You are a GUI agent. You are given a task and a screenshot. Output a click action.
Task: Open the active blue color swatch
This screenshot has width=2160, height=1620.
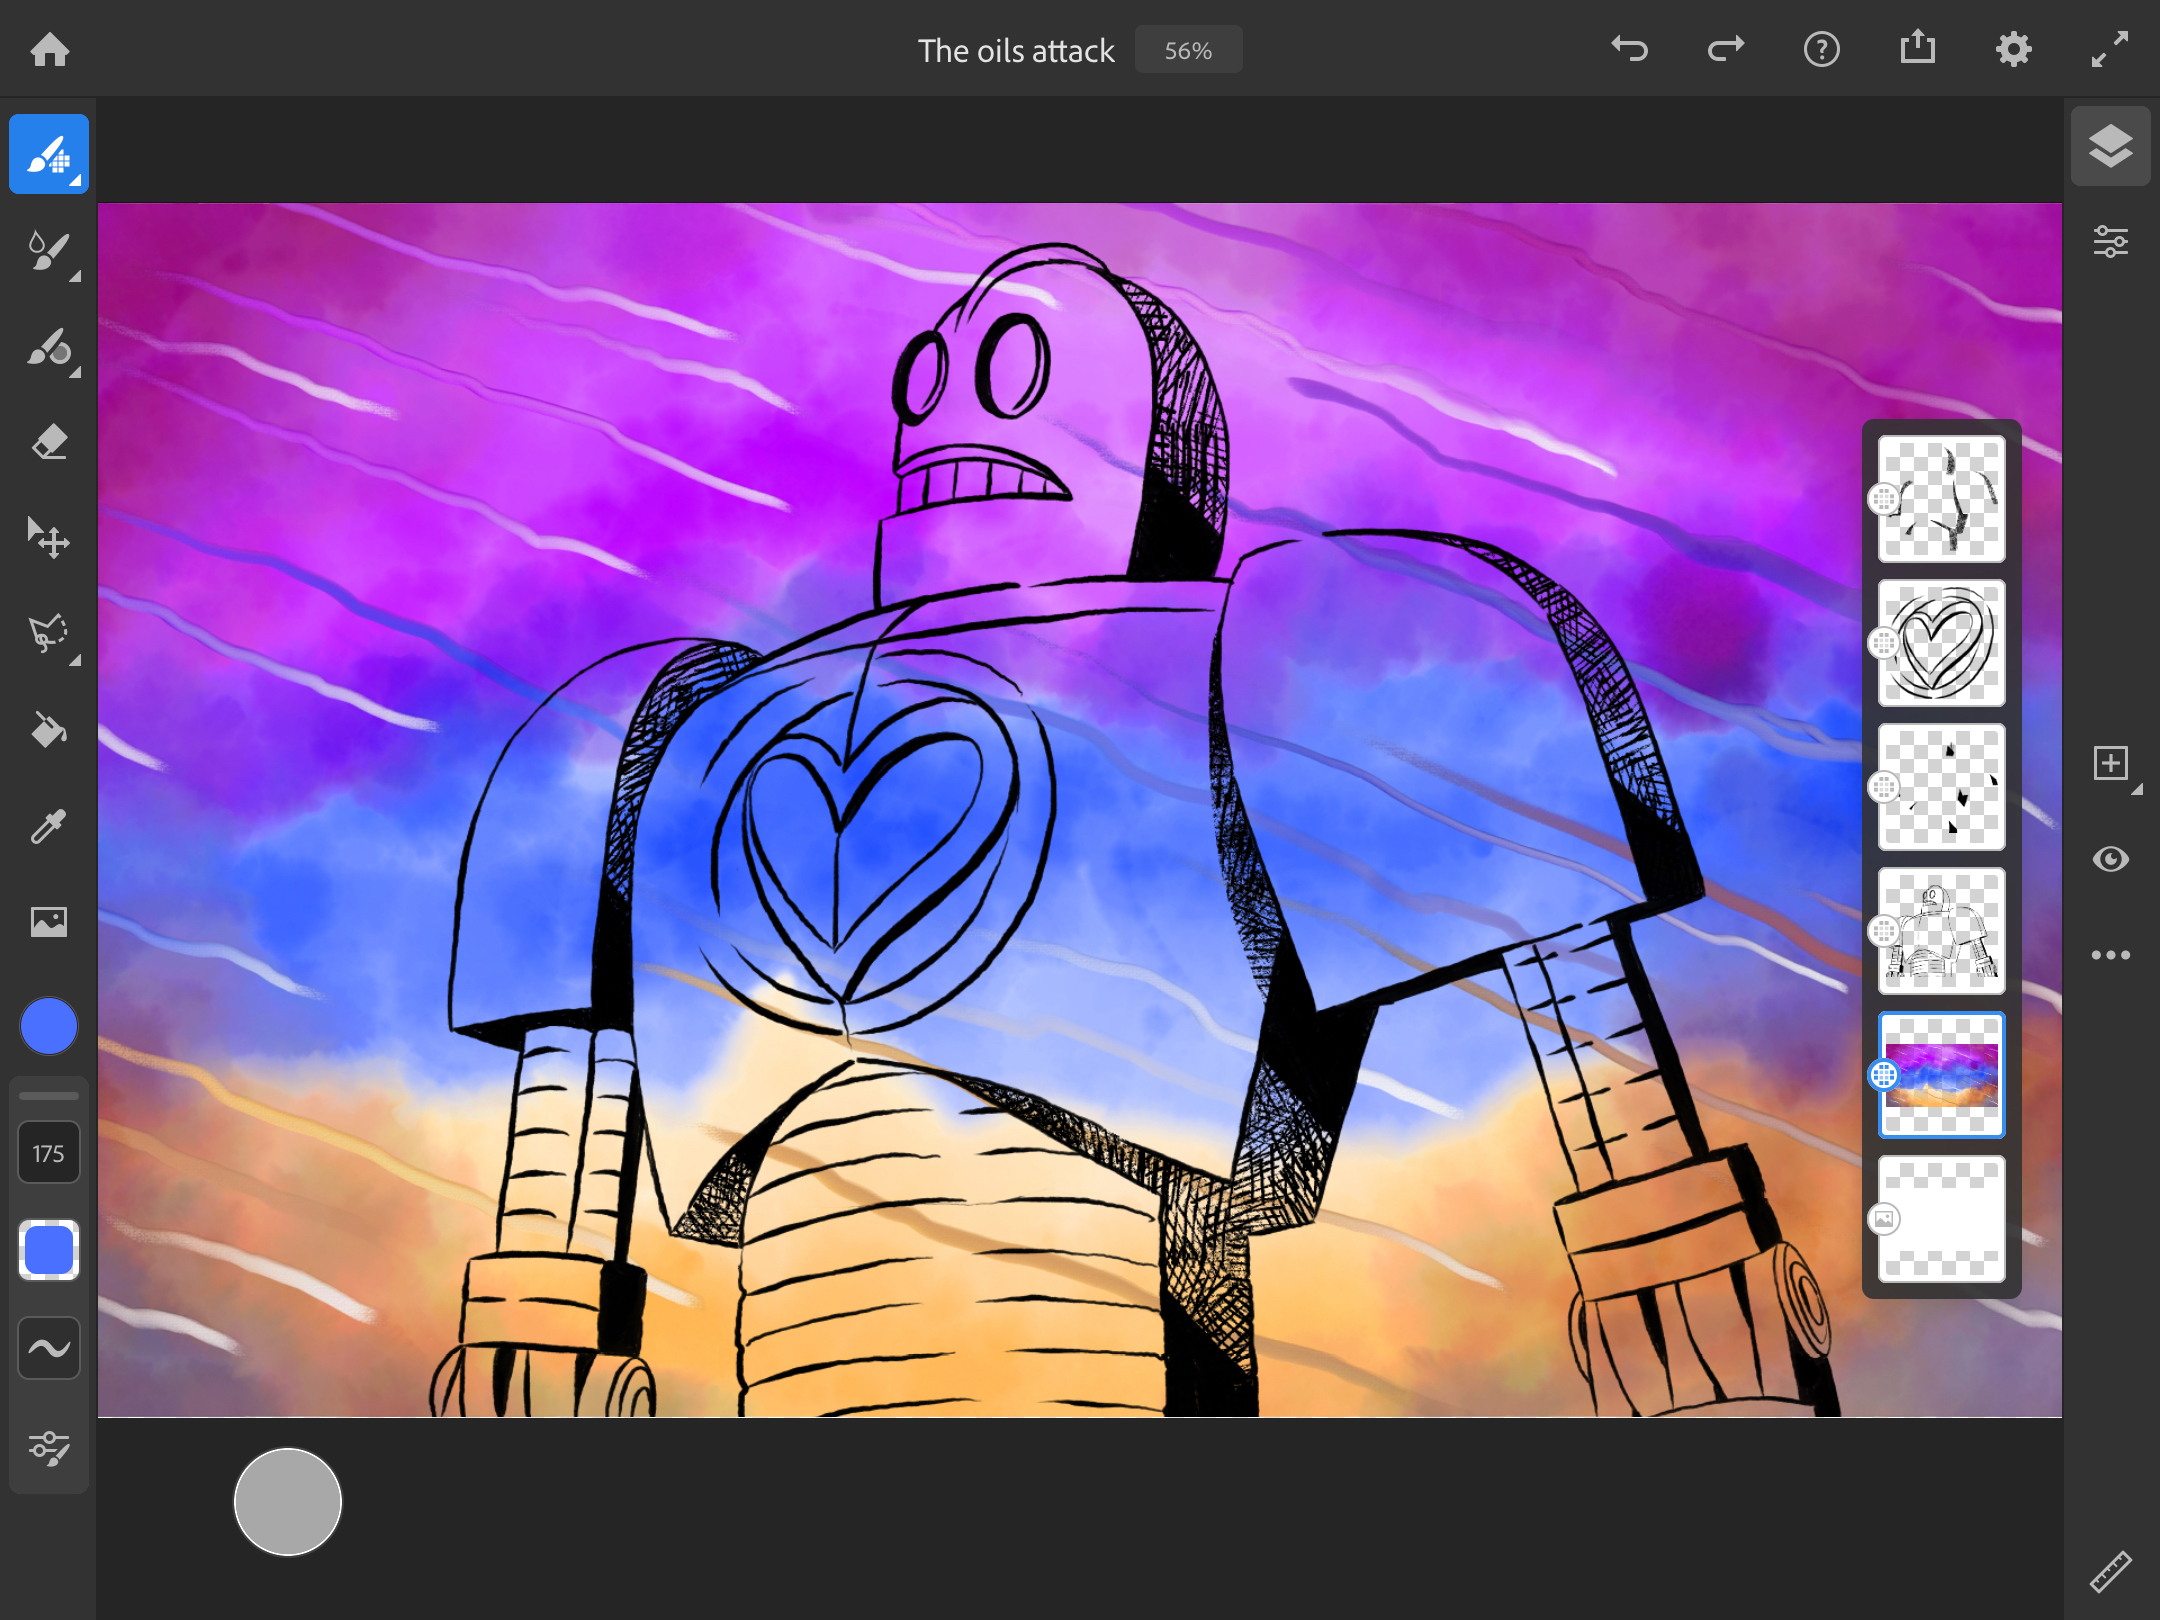tap(48, 1025)
